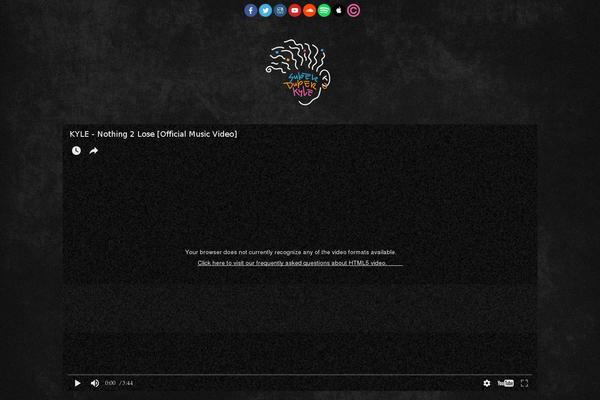Open the YouTube channel icon in header
This screenshot has height=400, width=600.
pos(295,10)
